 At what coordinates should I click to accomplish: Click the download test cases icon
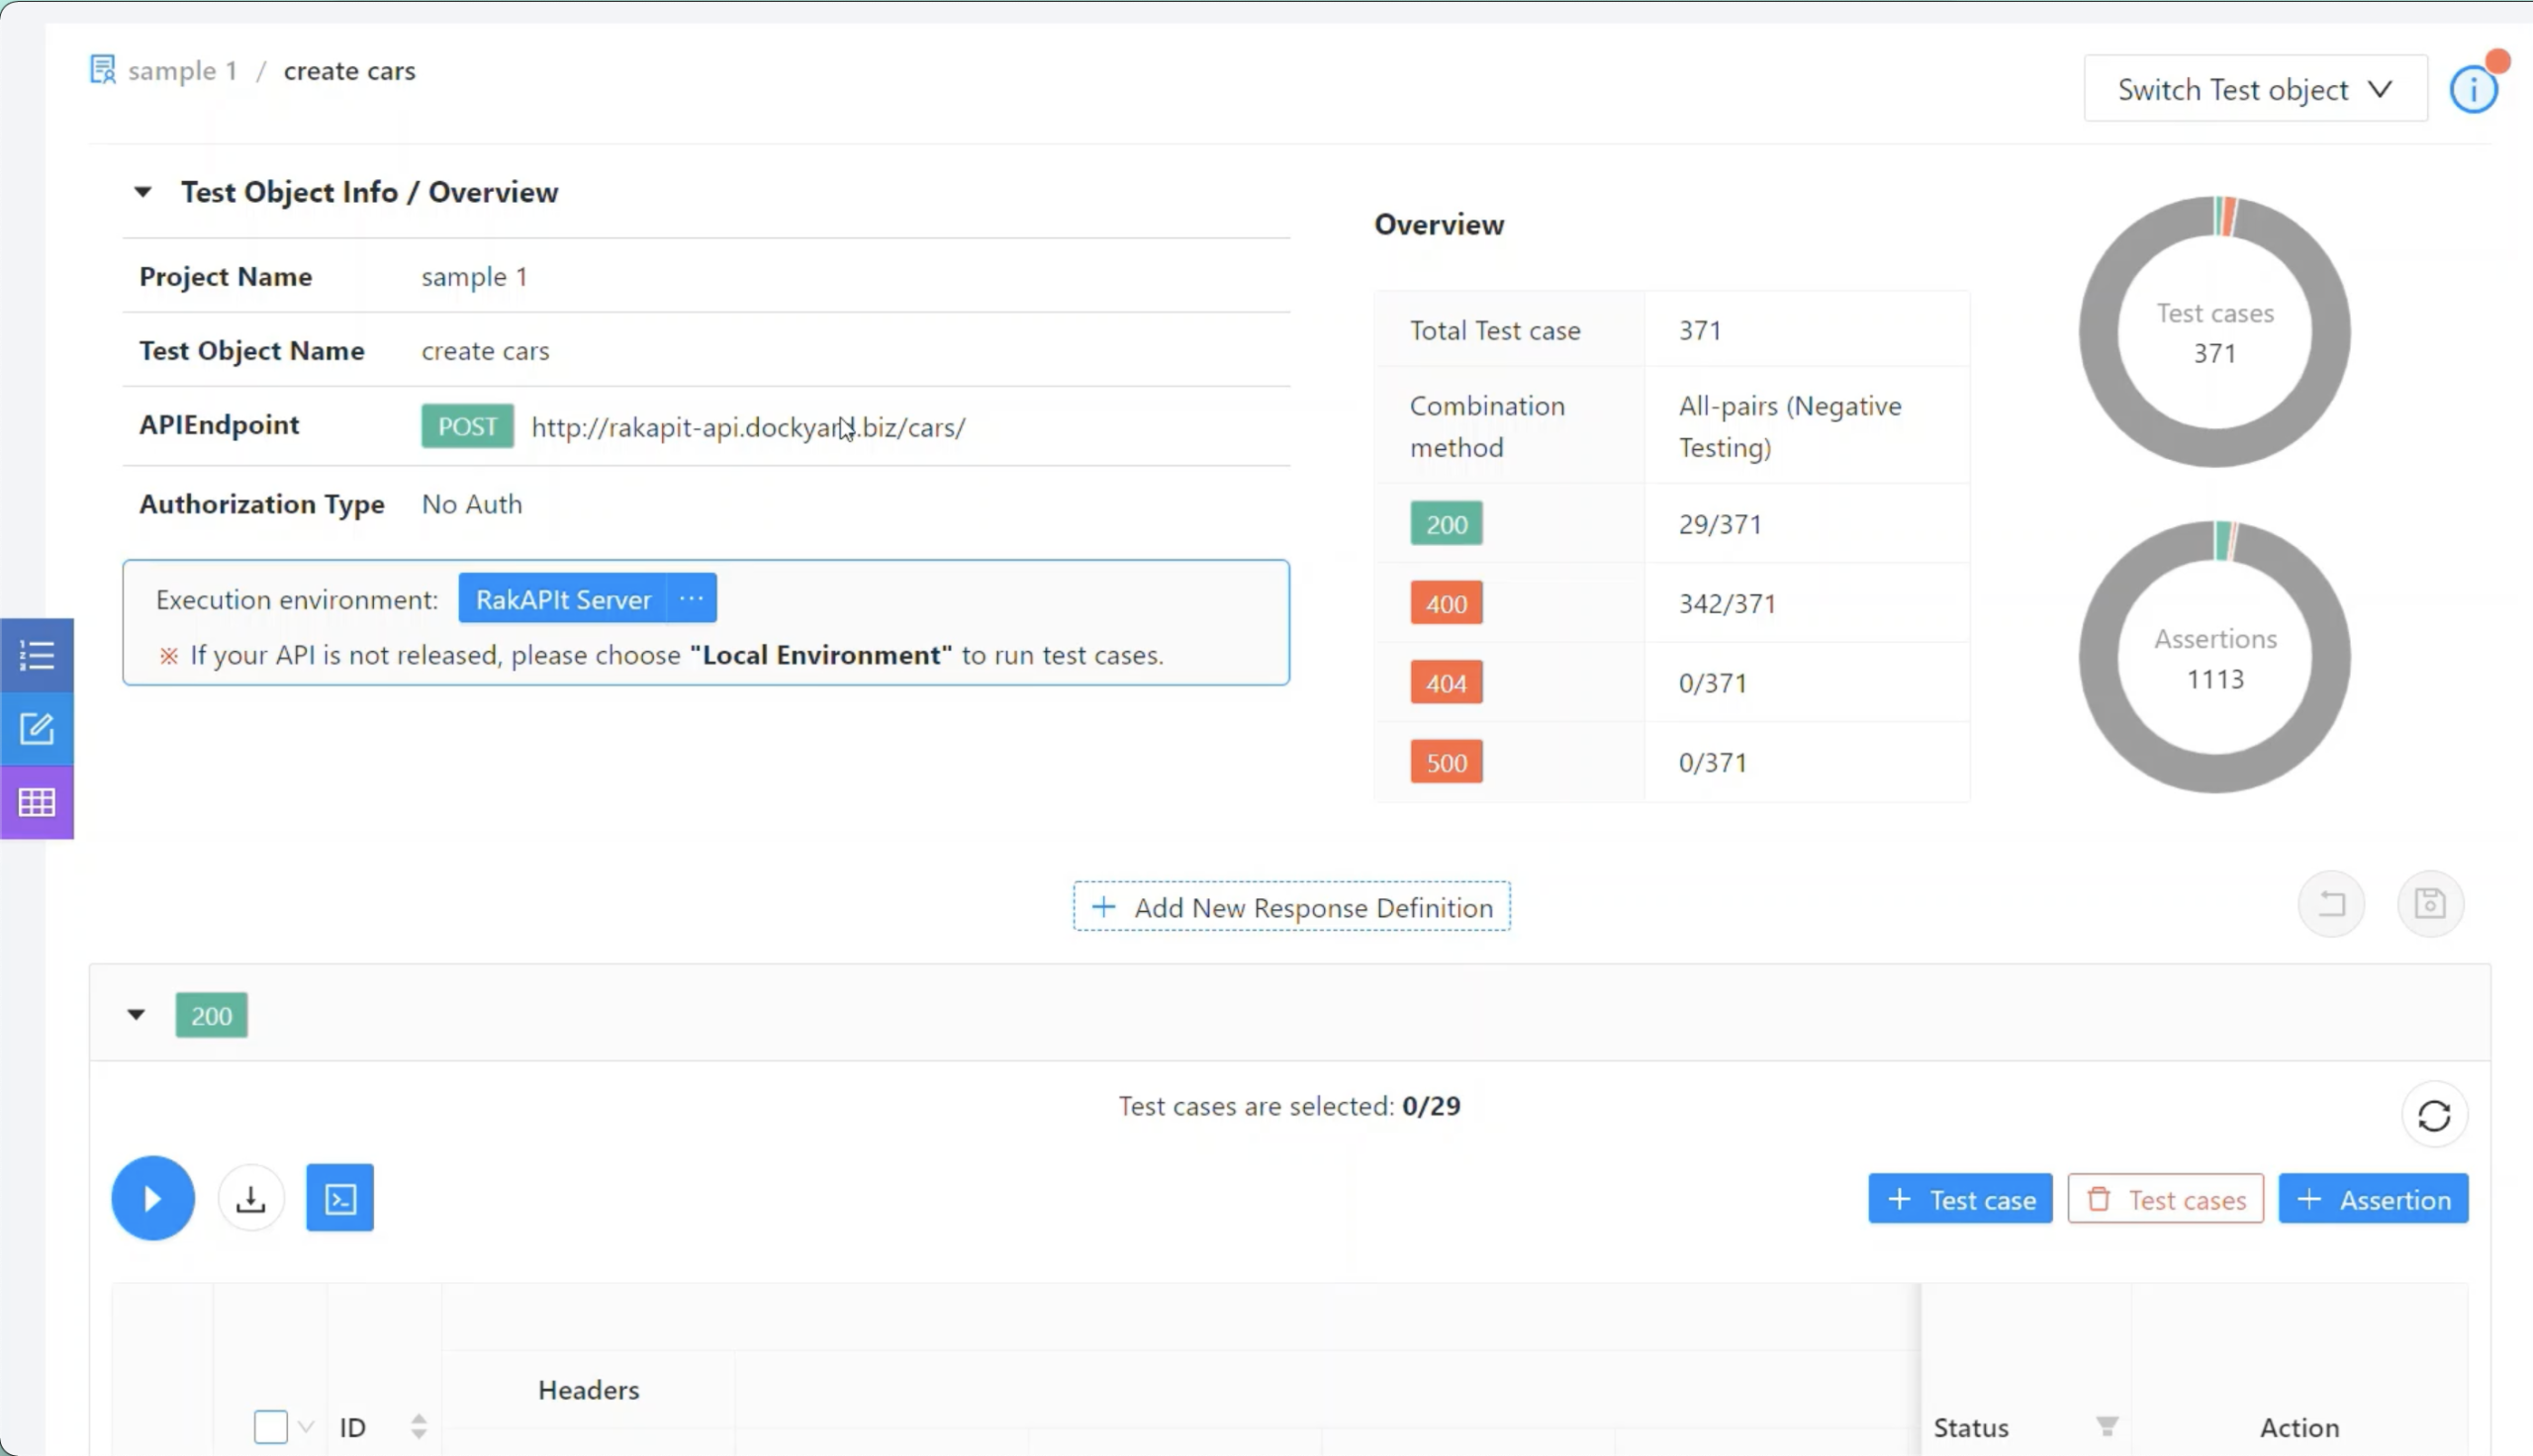251,1198
